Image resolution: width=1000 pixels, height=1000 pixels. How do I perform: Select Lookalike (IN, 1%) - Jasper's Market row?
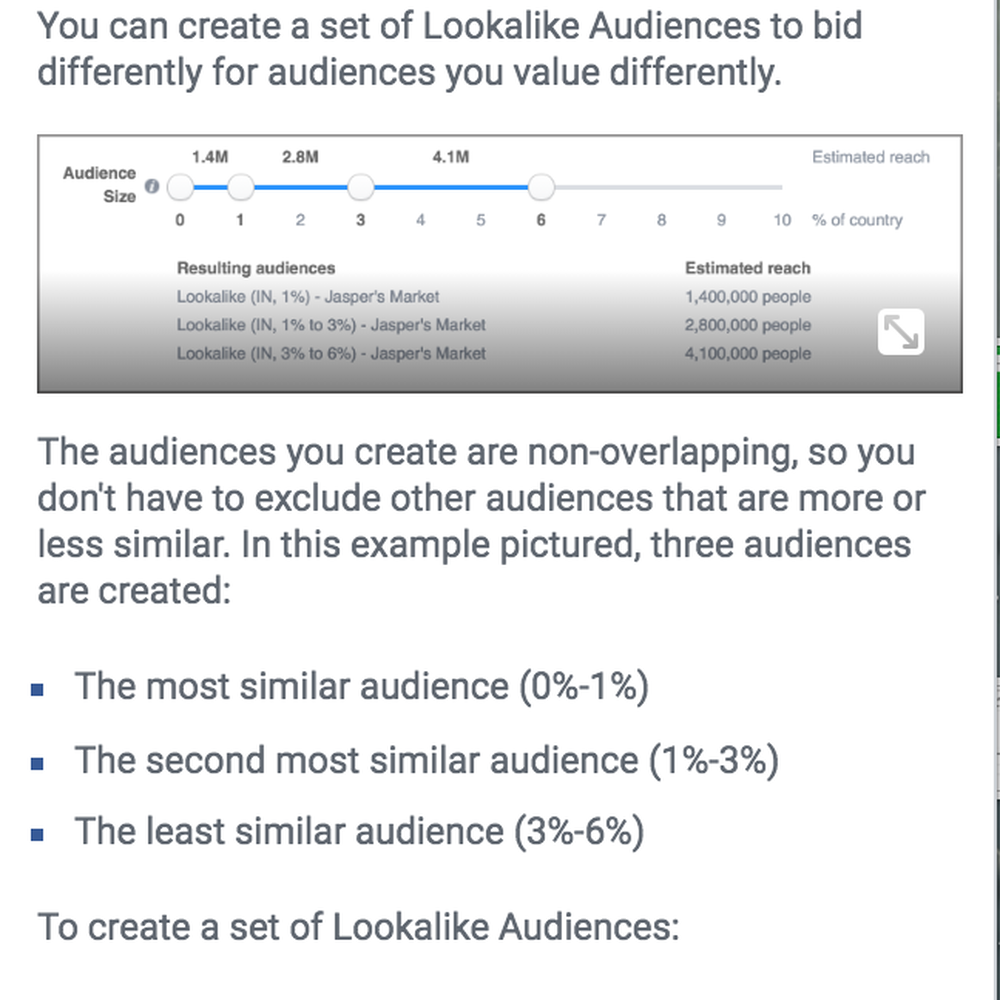(493, 297)
